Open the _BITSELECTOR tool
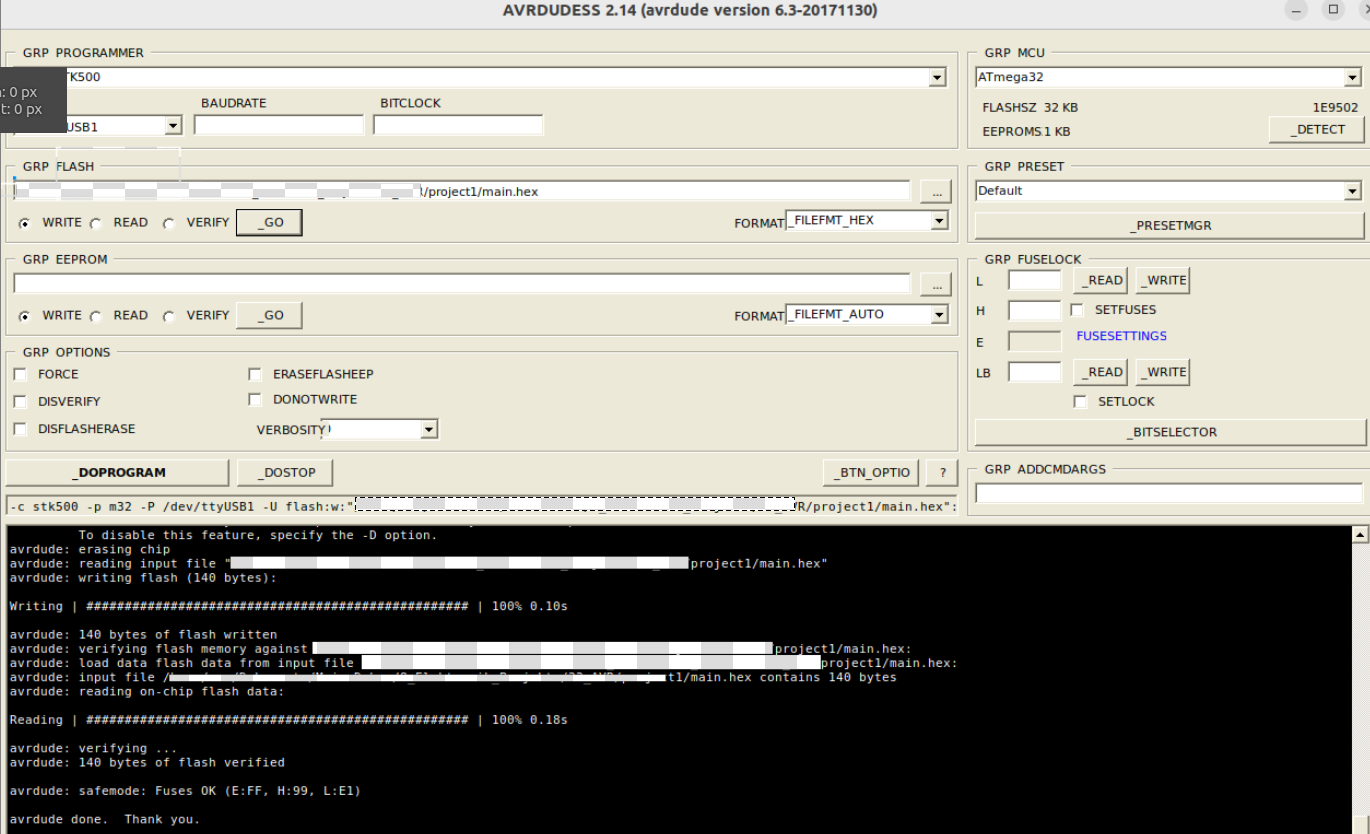The height and width of the screenshot is (834, 1370). pyautogui.click(x=1170, y=432)
